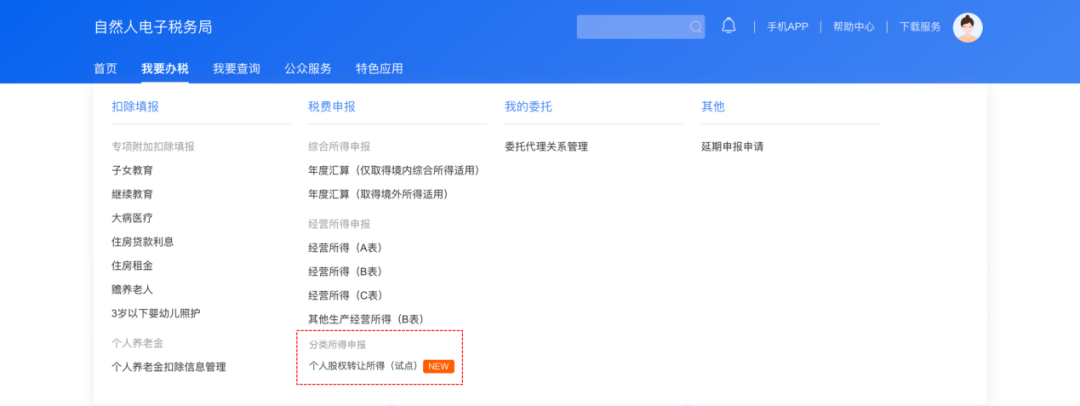Screen dimensions: 1080x406
Task: Open 下载服务 link
Action: pyautogui.click(x=920, y=27)
